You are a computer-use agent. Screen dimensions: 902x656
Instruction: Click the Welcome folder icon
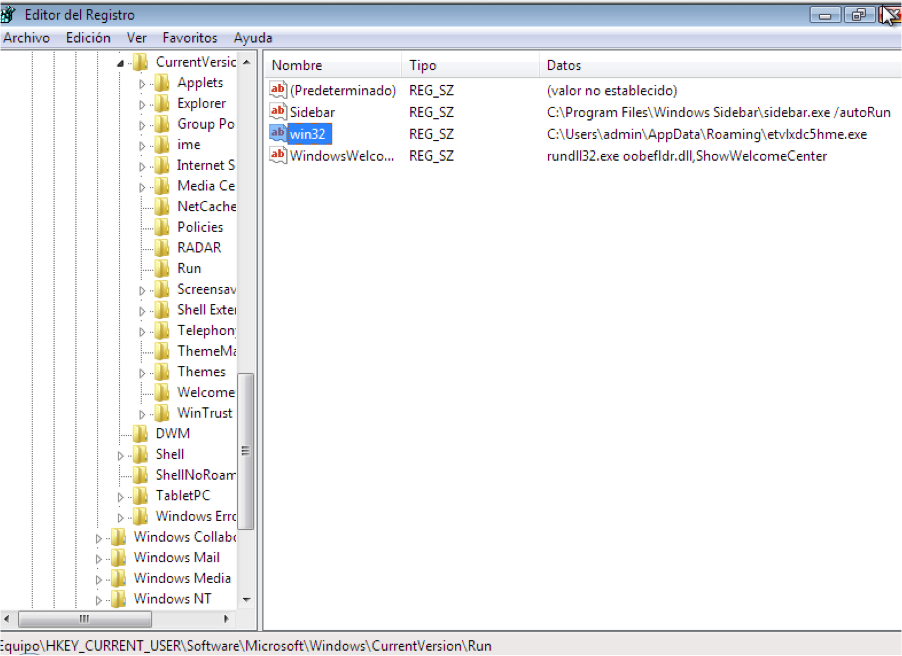point(162,392)
